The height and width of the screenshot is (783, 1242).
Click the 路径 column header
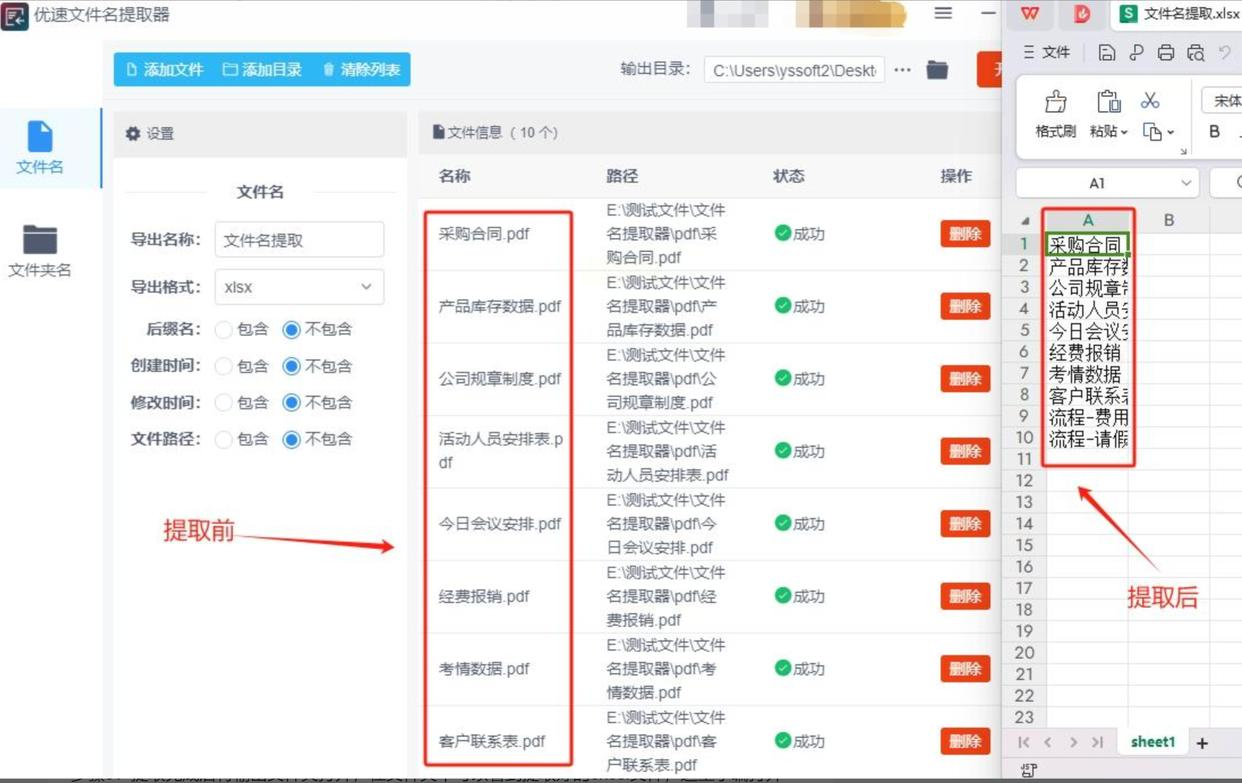622,176
